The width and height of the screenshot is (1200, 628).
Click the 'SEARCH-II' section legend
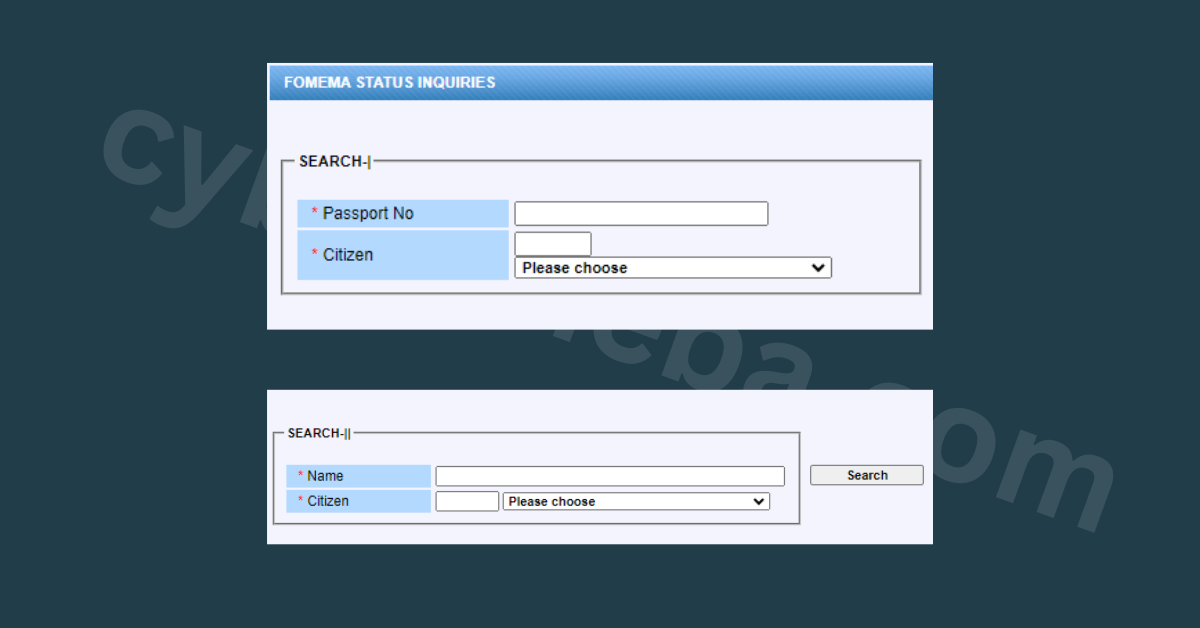point(318,433)
